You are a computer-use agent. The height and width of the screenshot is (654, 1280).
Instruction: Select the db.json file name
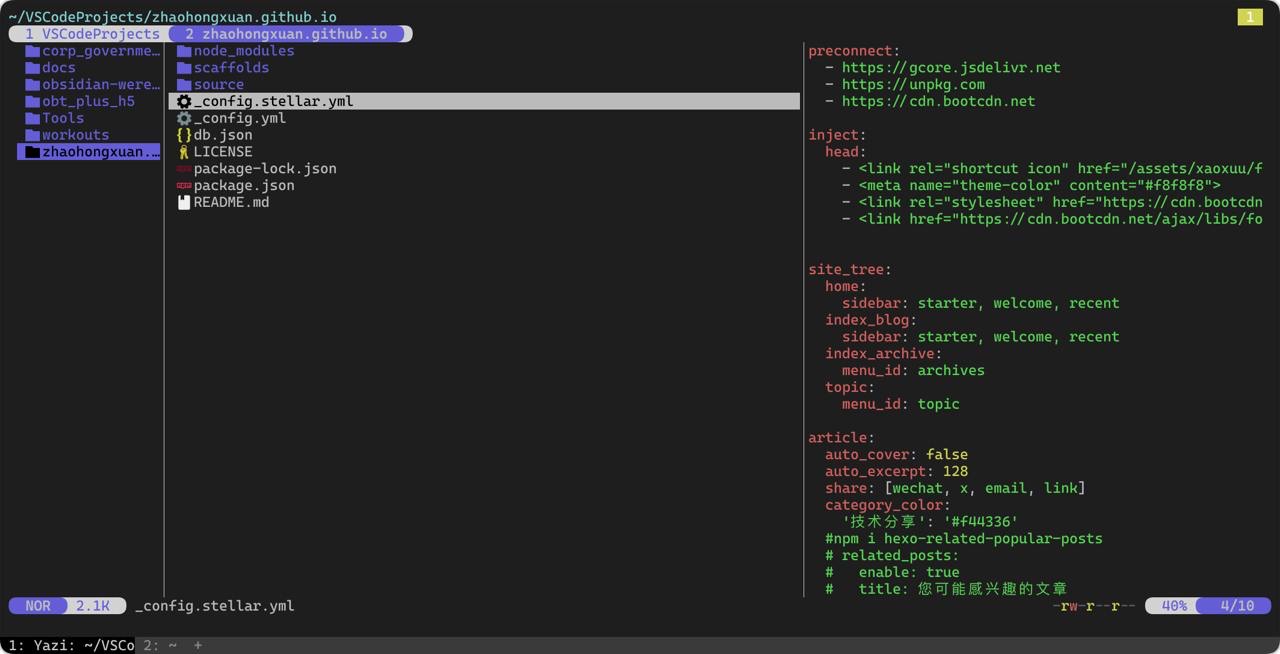223,135
